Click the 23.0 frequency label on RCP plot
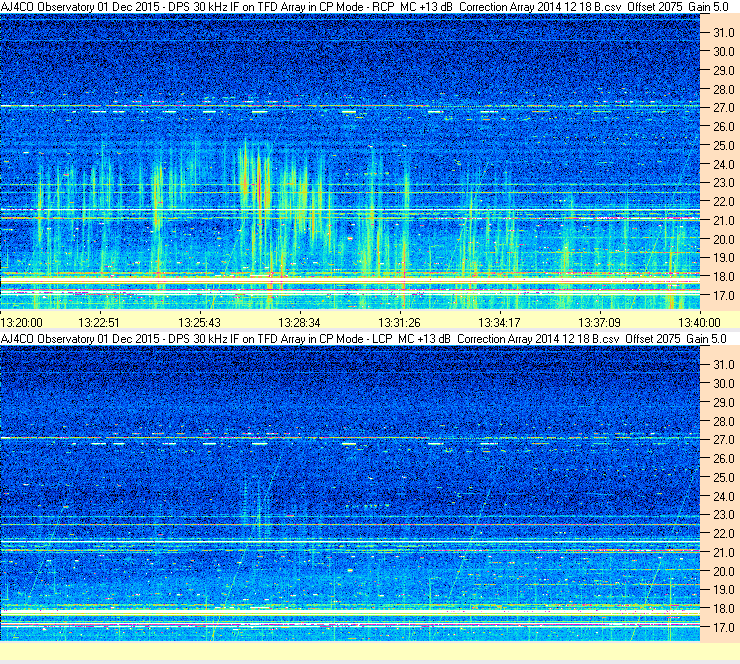Image resolution: width=740 pixels, height=664 pixels. click(723, 183)
